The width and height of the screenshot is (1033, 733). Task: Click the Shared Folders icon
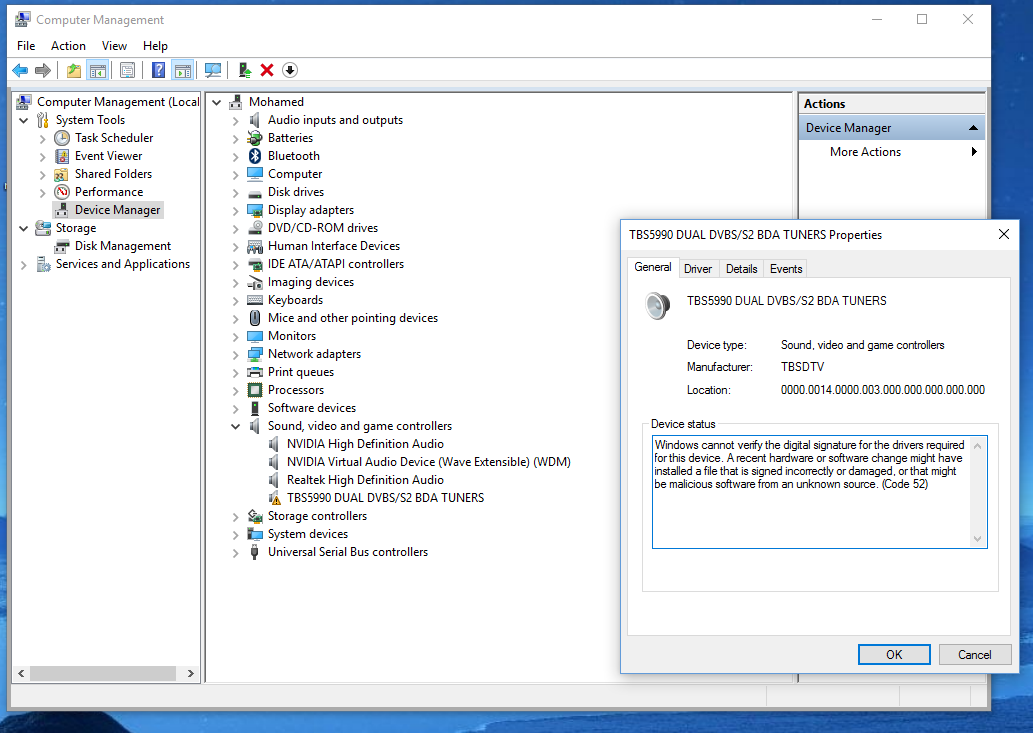pyautogui.click(x=62, y=175)
